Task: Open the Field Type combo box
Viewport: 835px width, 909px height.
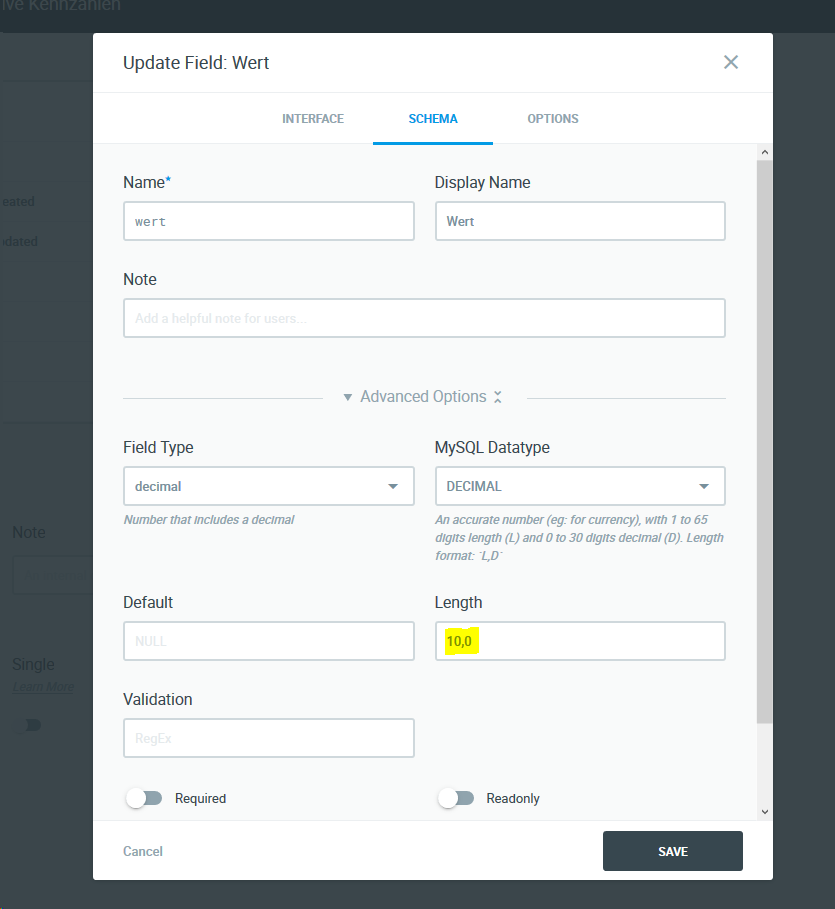Action: coord(268,486)
